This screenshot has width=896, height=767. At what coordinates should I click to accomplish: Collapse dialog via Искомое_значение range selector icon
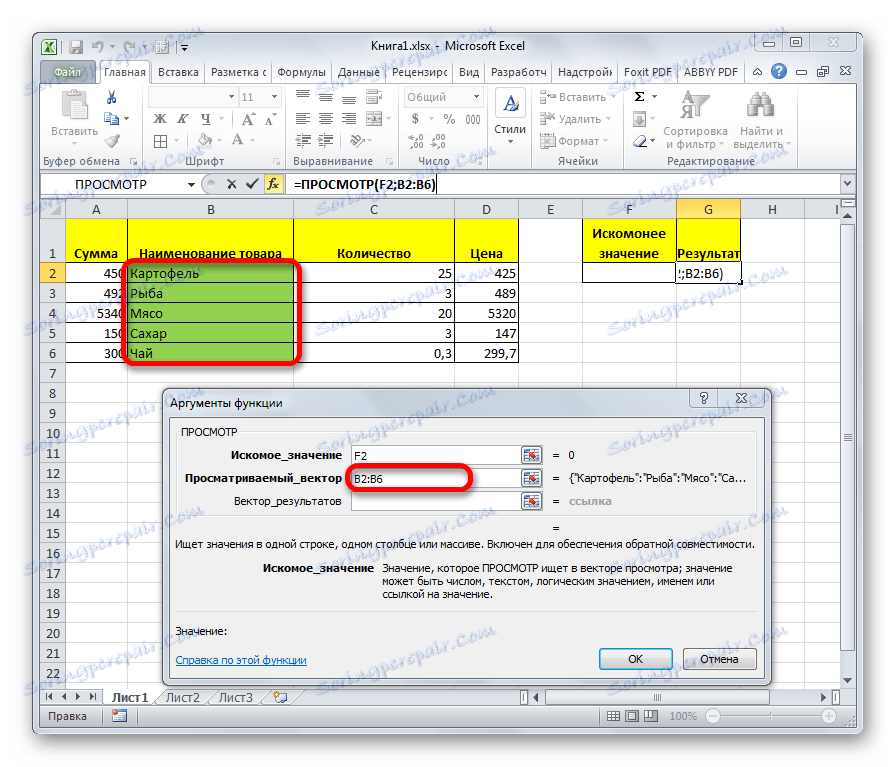click(x=531, y=456)
